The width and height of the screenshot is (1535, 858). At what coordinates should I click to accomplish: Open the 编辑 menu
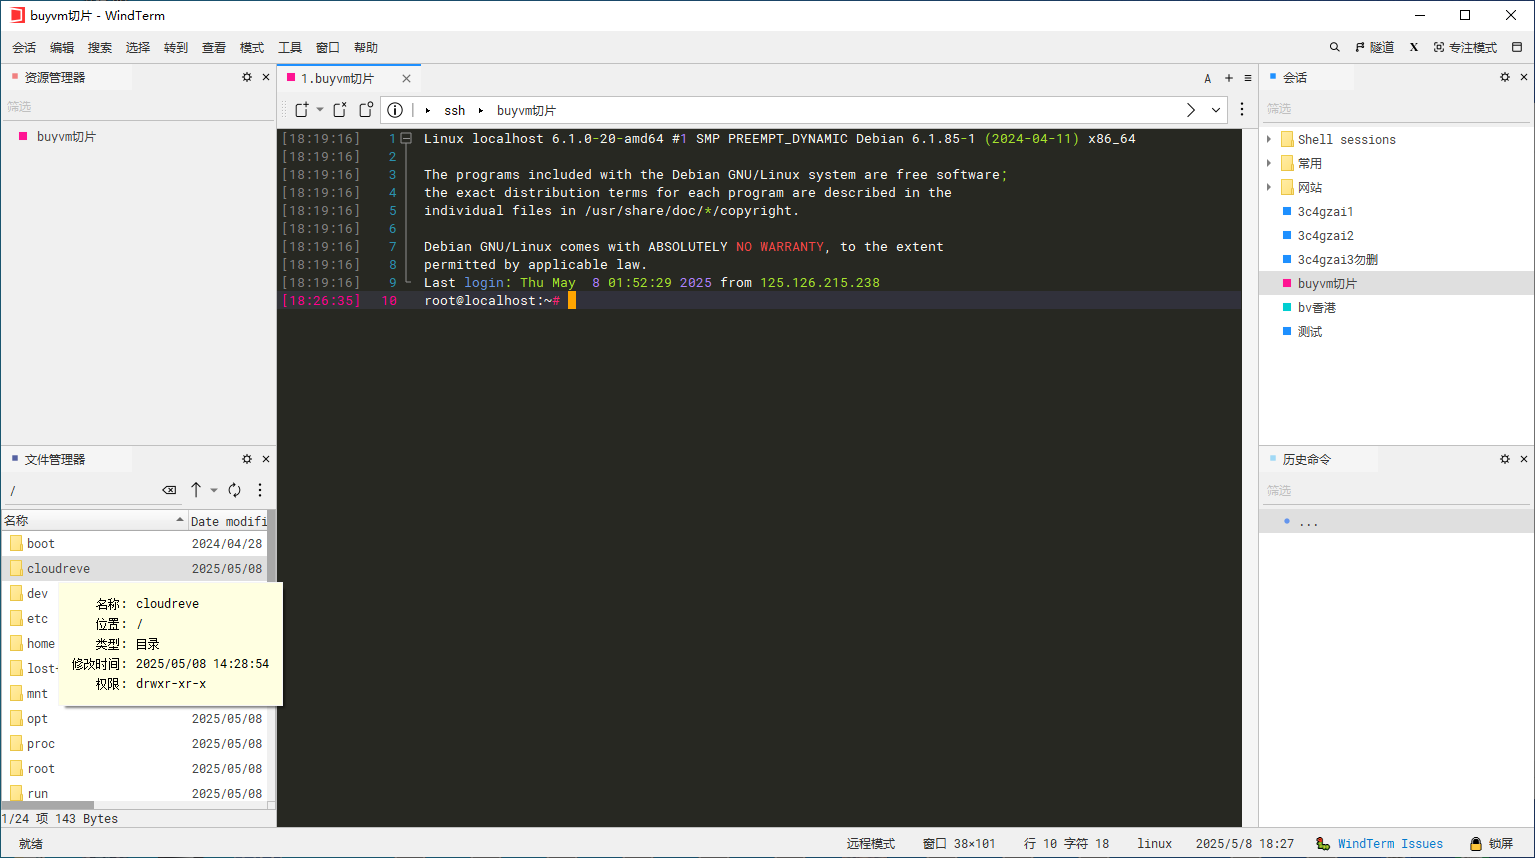point(62,47)
